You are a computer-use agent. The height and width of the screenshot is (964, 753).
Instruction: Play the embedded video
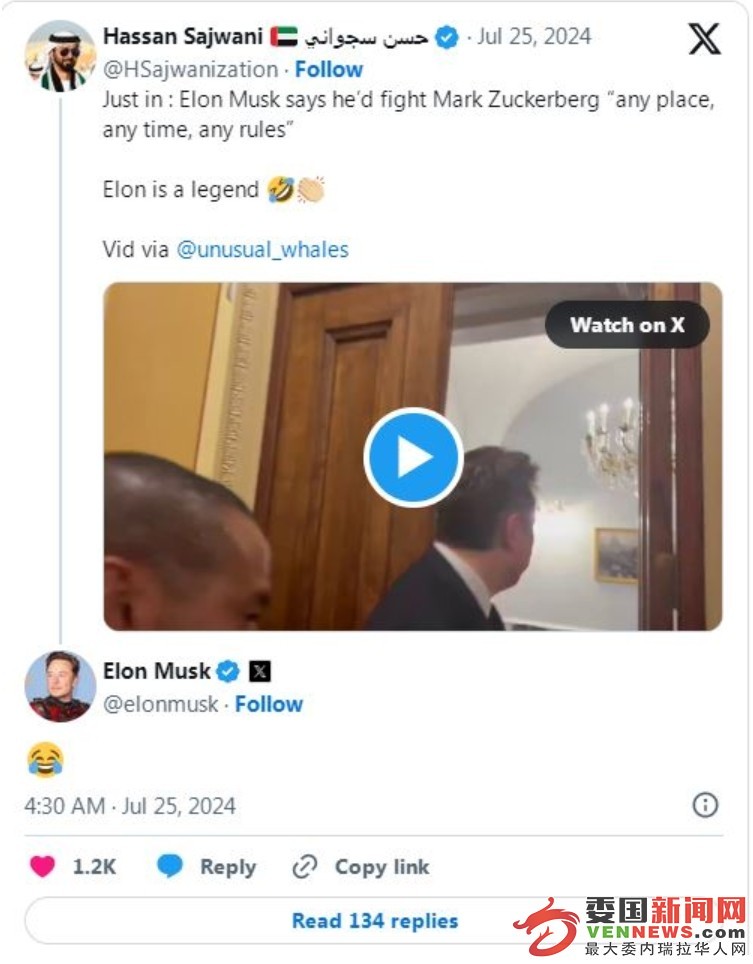coord(413,457)
